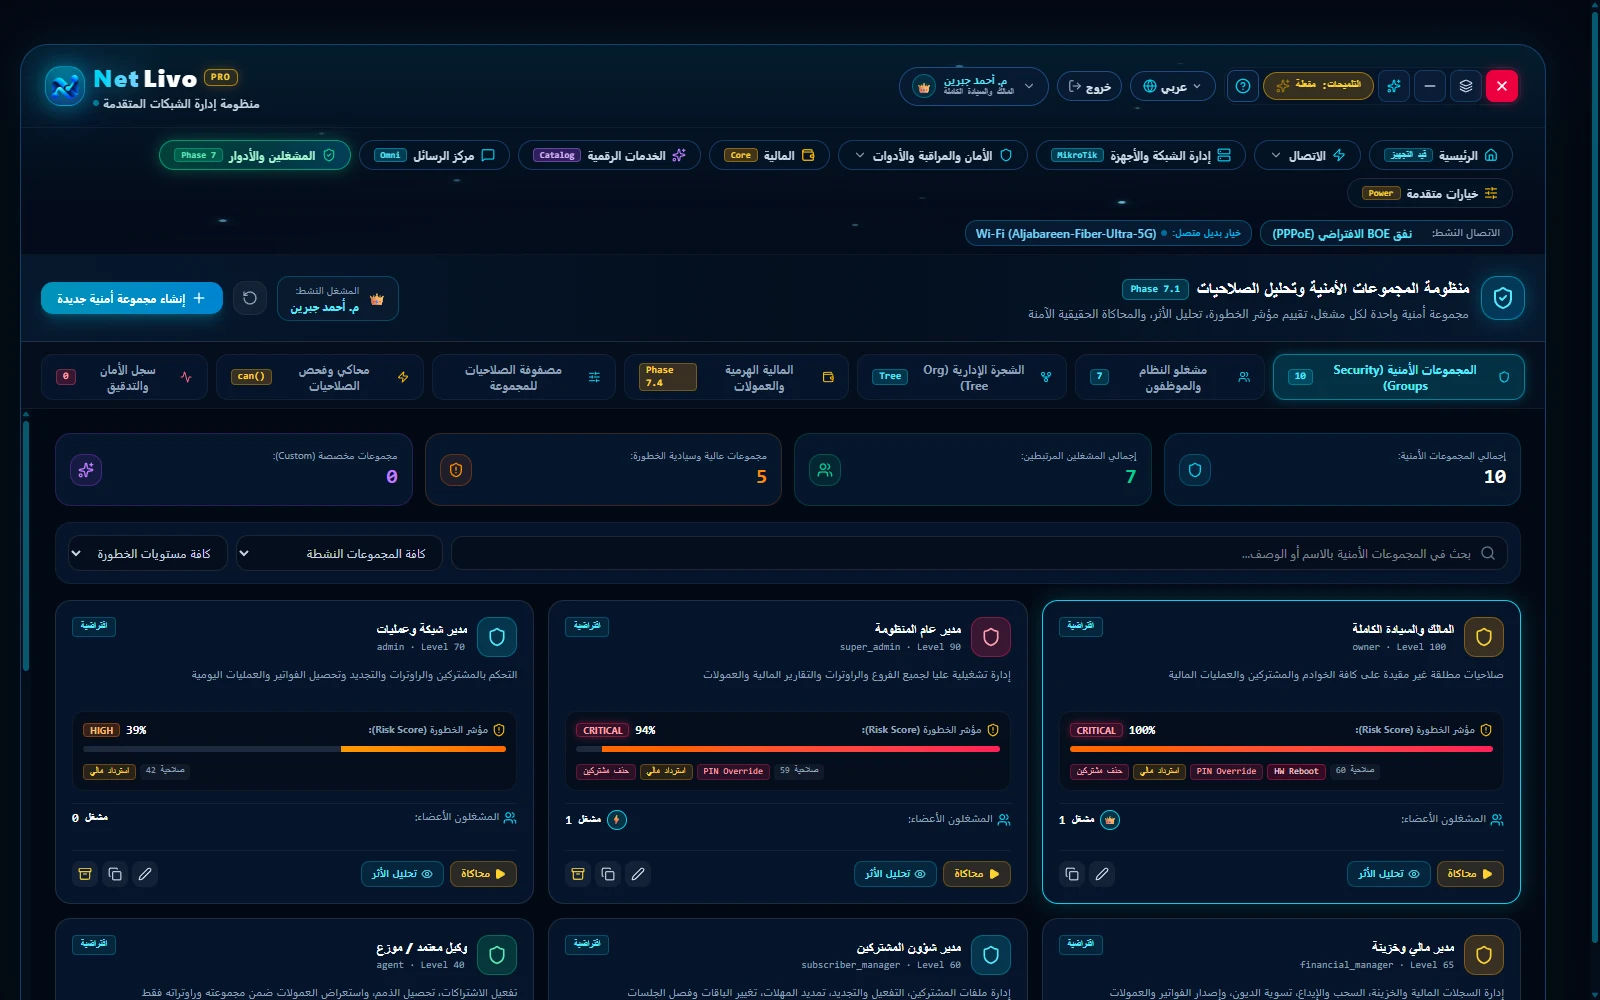Click the stacked layers icon in header
Screen dimensions: 1600x1000
pyautogui.click(x=1466, y=86)
